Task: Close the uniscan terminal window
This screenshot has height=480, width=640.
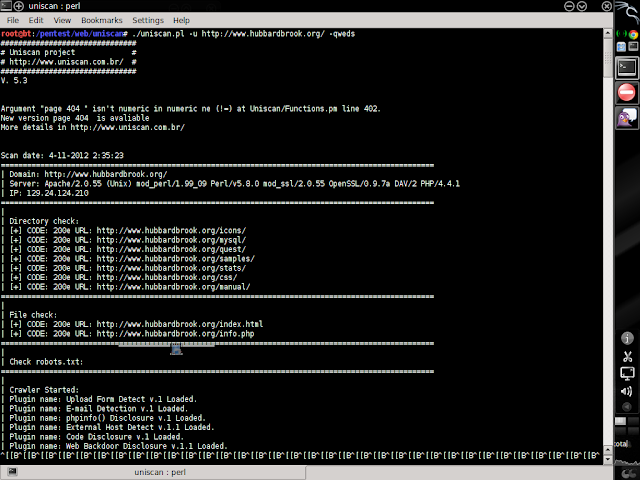Action: pyautogui.click(x=607, y=6)
